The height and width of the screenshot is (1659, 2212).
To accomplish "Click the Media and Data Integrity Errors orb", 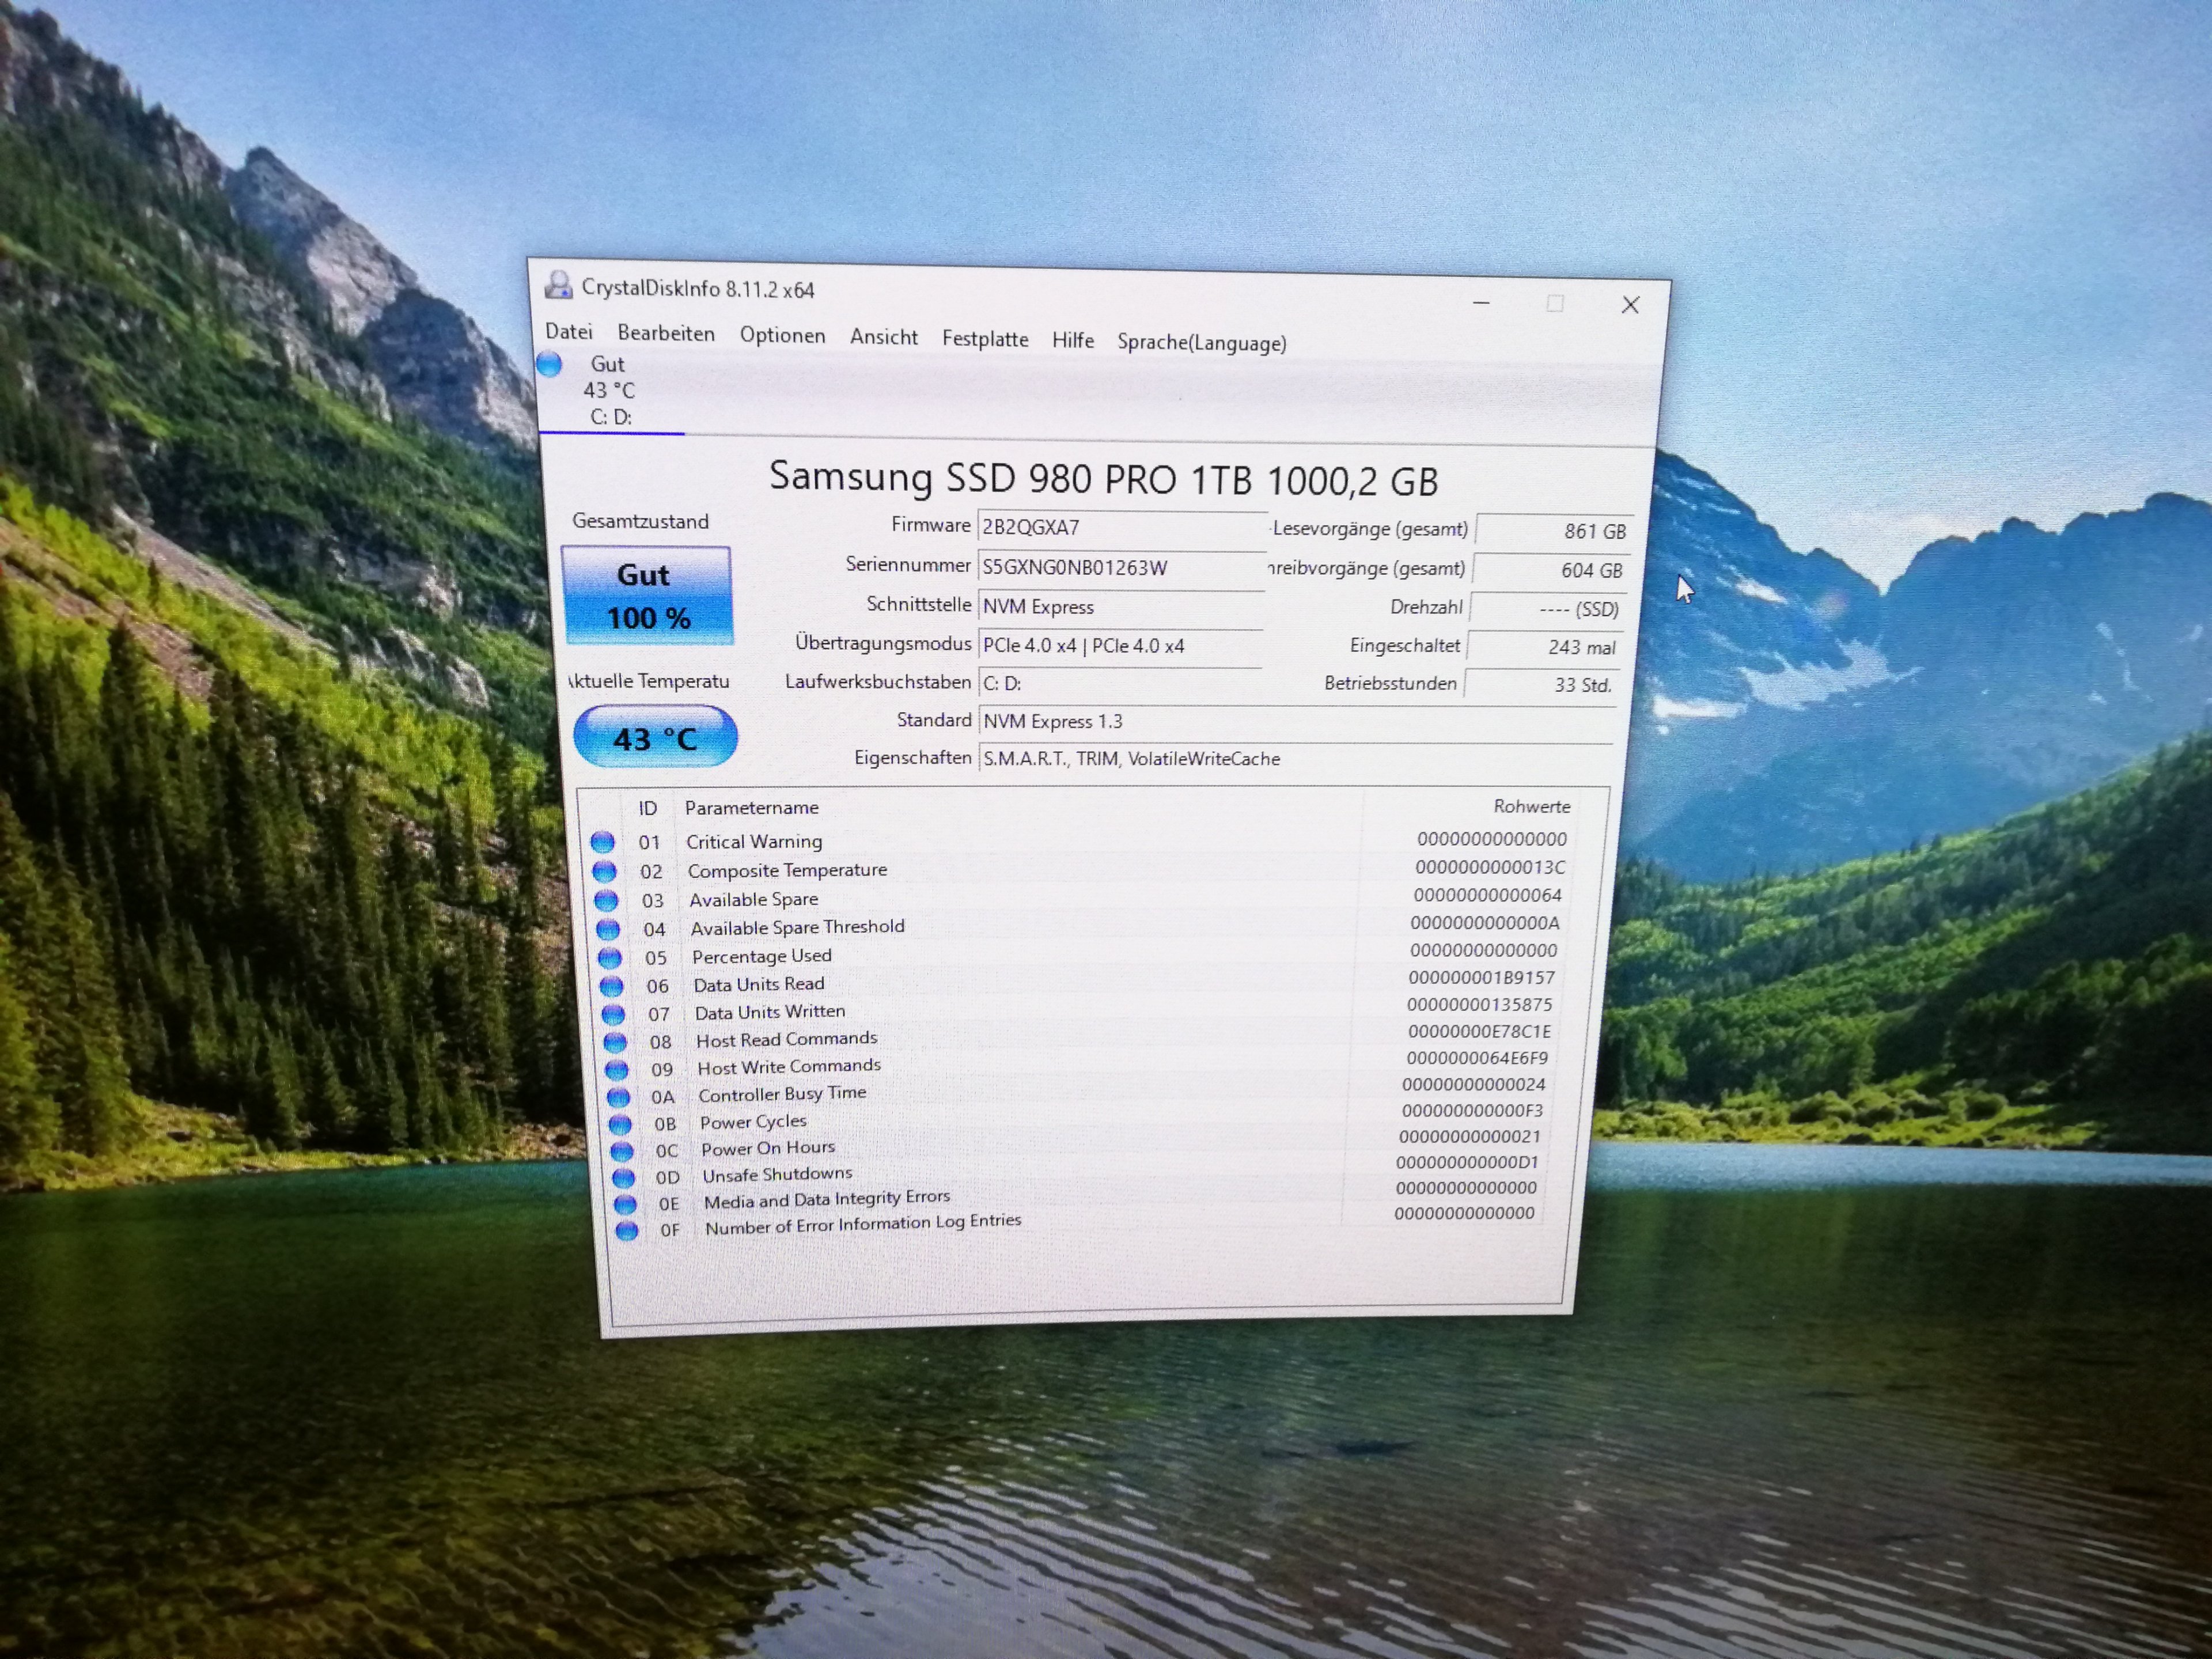I will [625, 1204].
